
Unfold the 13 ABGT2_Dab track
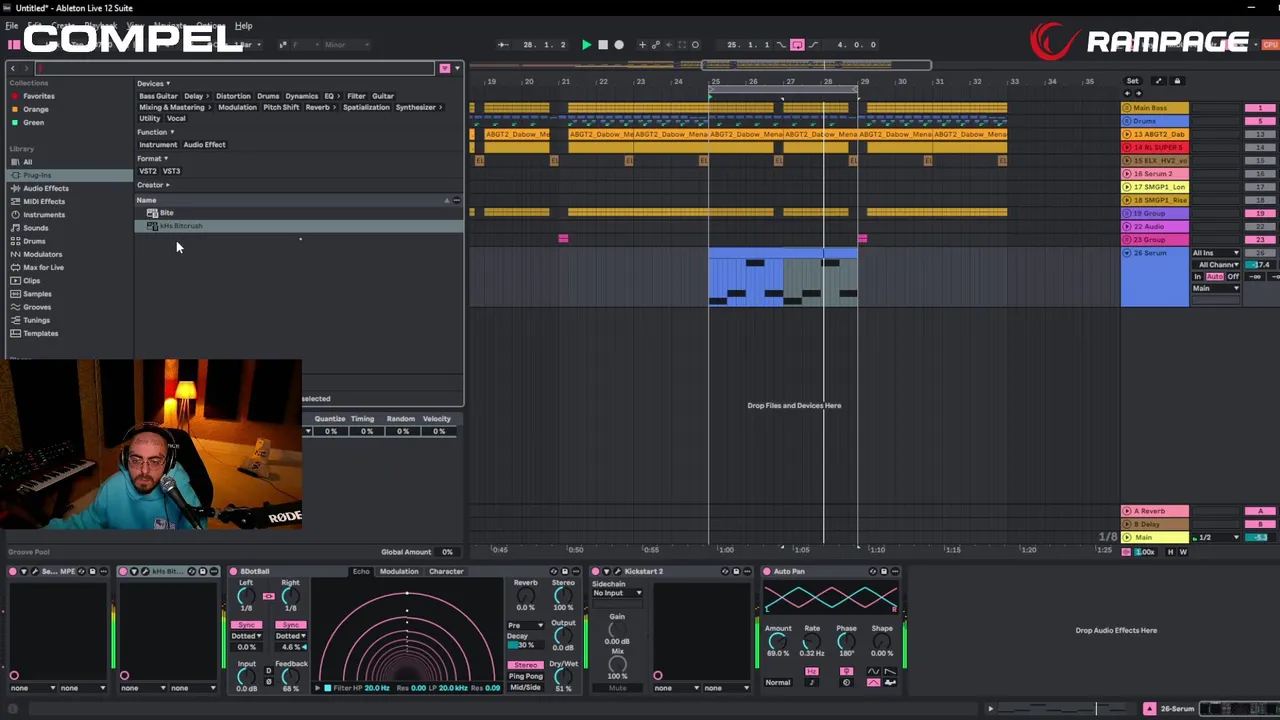tap(1127, 134)
